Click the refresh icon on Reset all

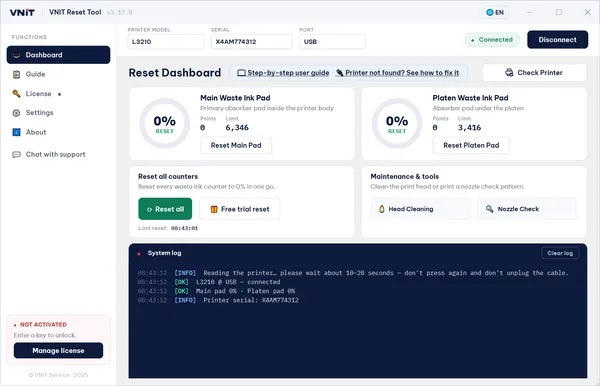point(150,209)
